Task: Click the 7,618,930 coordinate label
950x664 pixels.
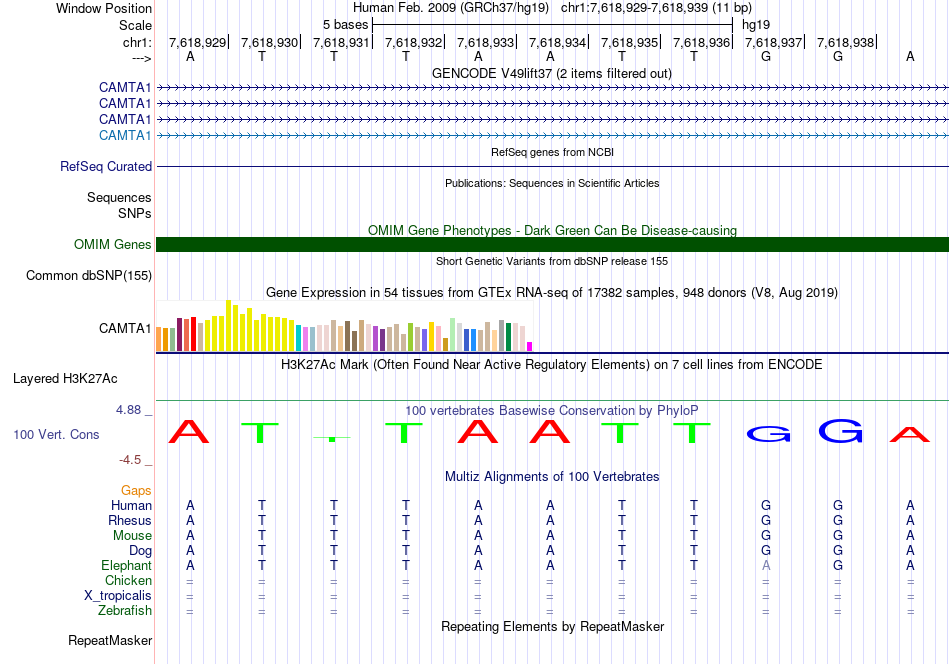Action: tap(269, 42)
